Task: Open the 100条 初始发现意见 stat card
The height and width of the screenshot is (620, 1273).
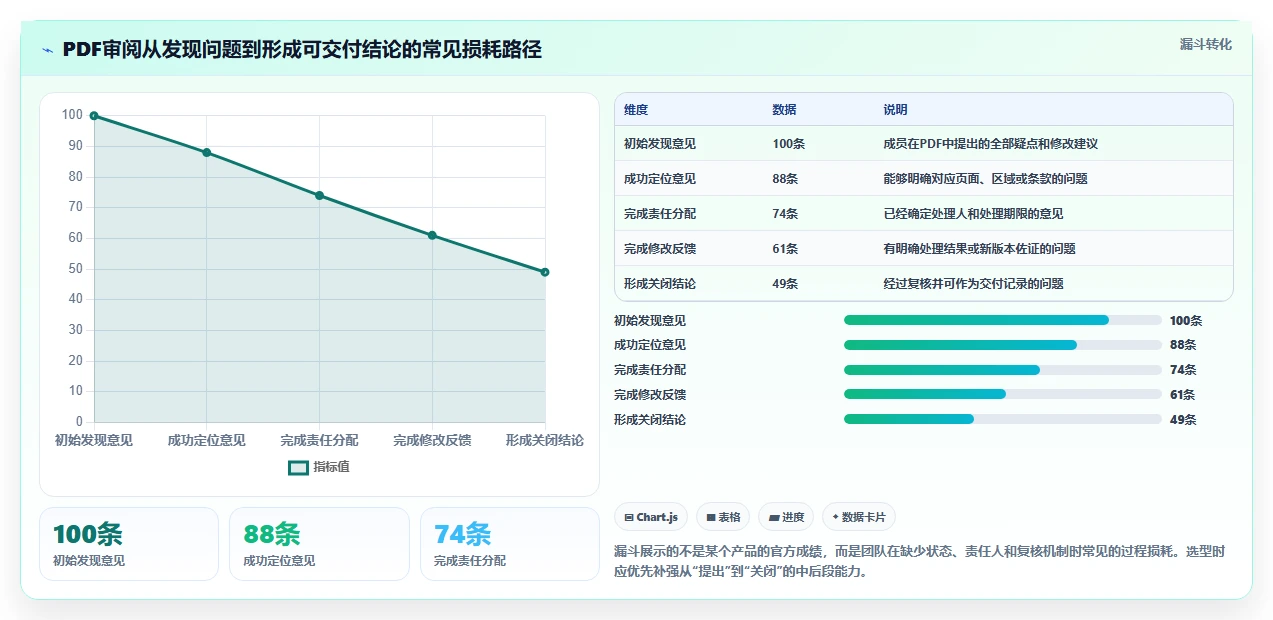Action: pos(129,544)
